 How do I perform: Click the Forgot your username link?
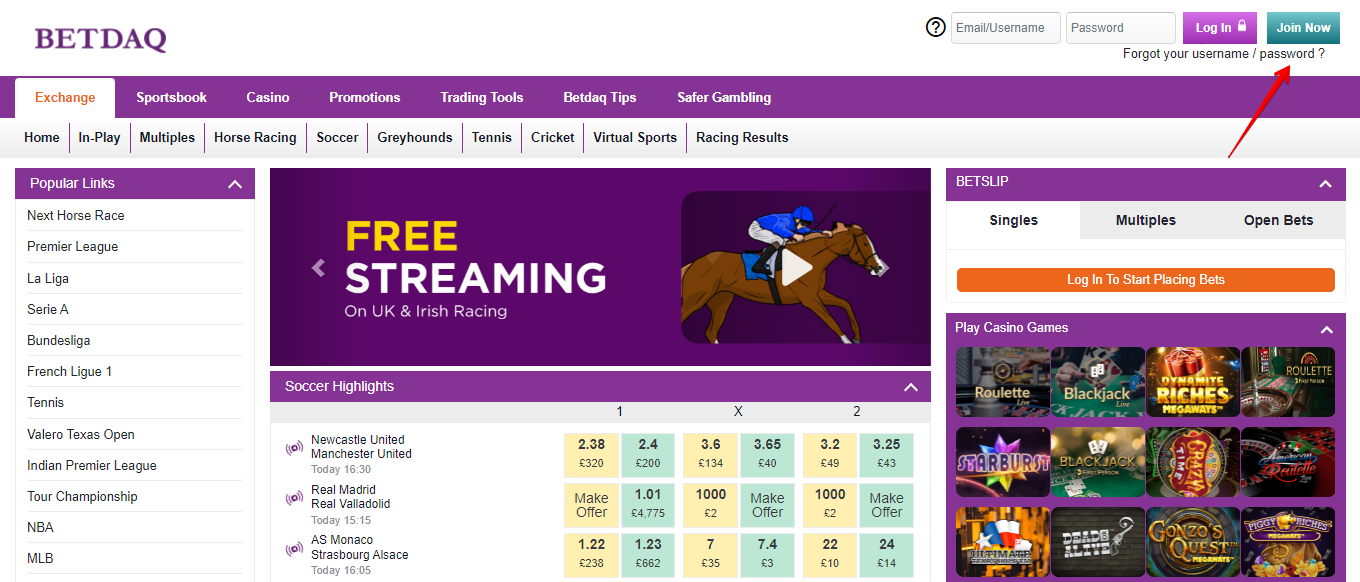(x=1224, y=54)
